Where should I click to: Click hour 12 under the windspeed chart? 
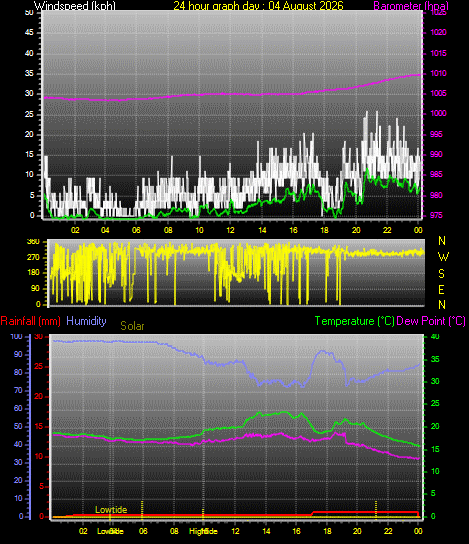231,230
